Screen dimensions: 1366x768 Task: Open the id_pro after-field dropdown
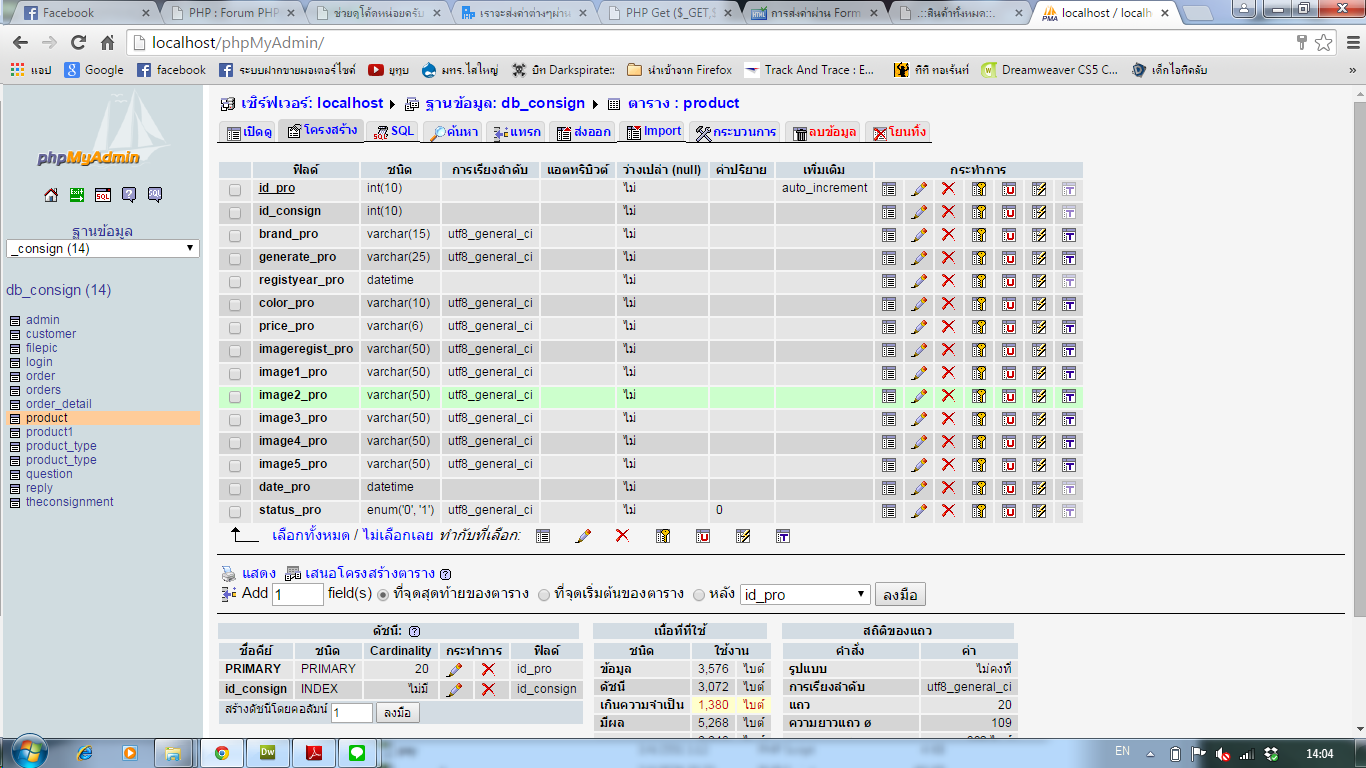coord(805,594)
